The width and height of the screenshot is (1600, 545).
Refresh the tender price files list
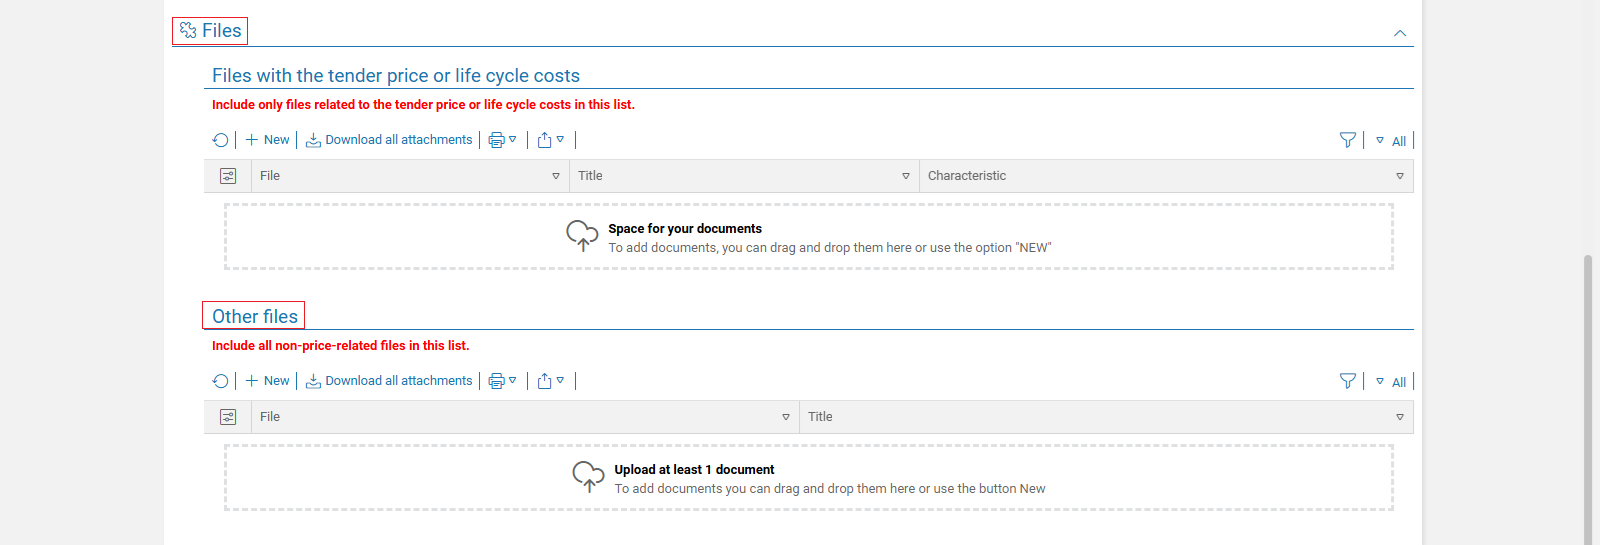pos(221,140)
